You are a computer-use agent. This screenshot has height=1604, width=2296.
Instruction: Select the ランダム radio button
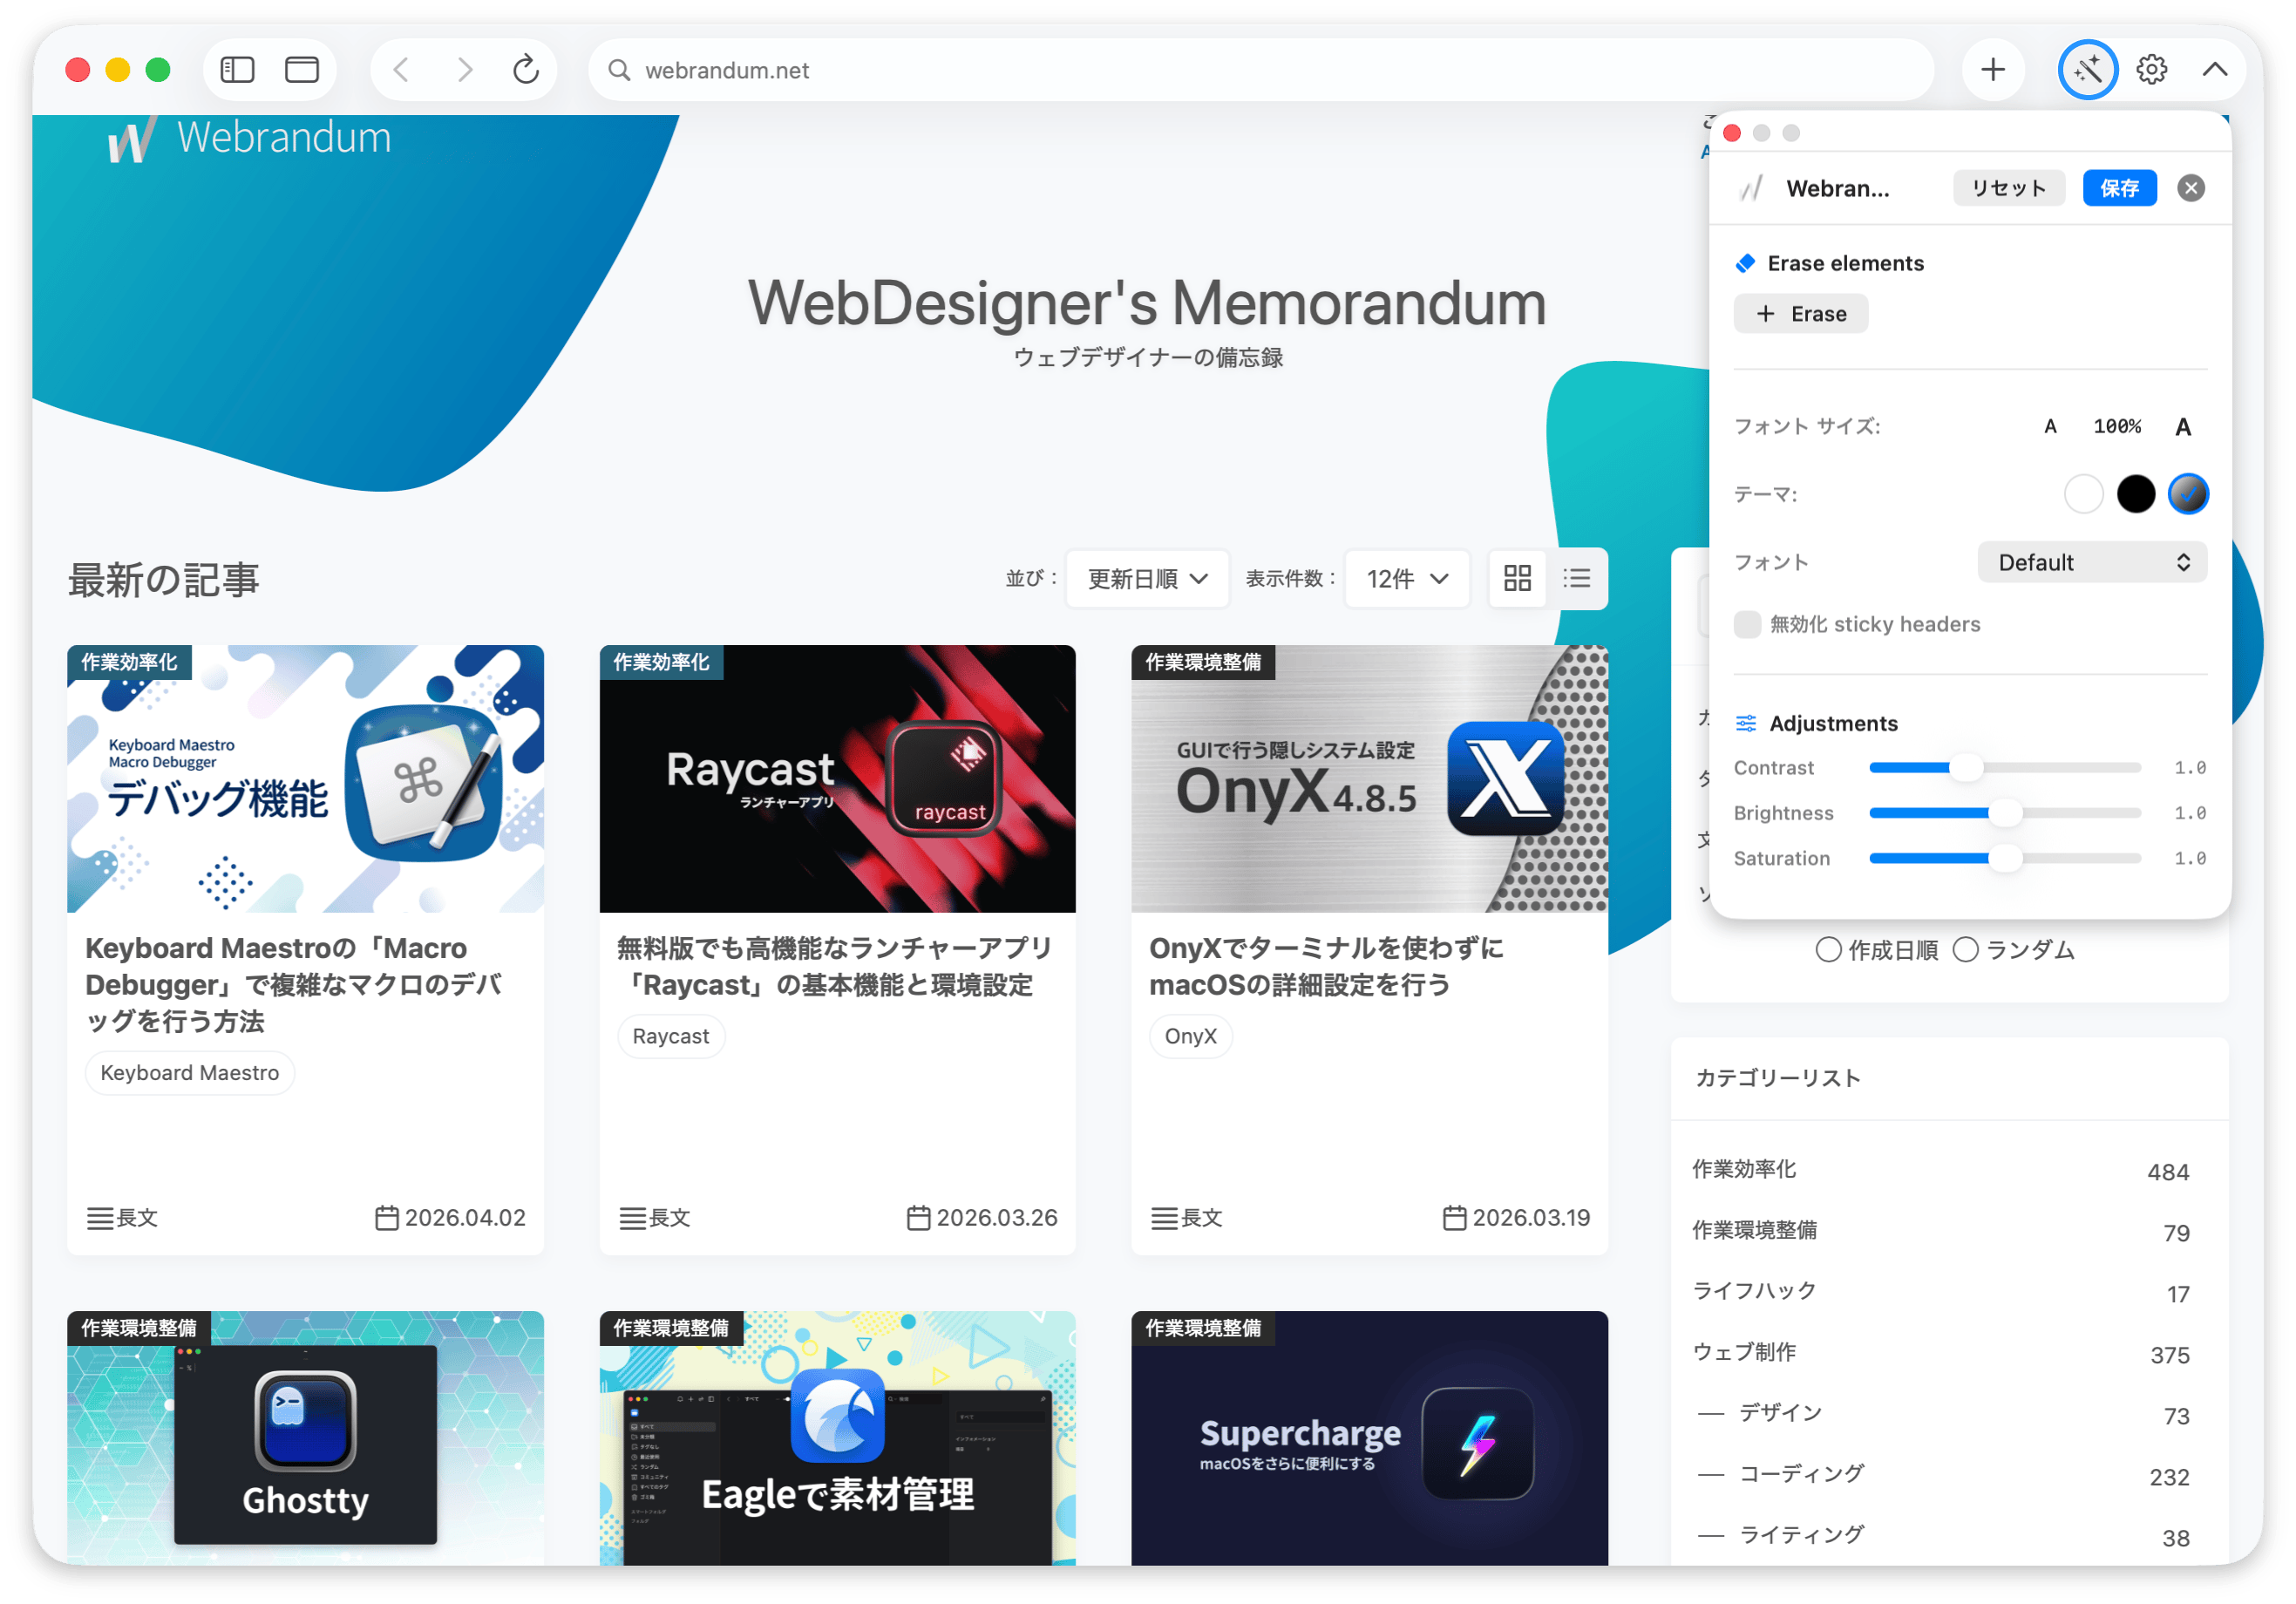pyautogui.click(x=1965, y=949)
